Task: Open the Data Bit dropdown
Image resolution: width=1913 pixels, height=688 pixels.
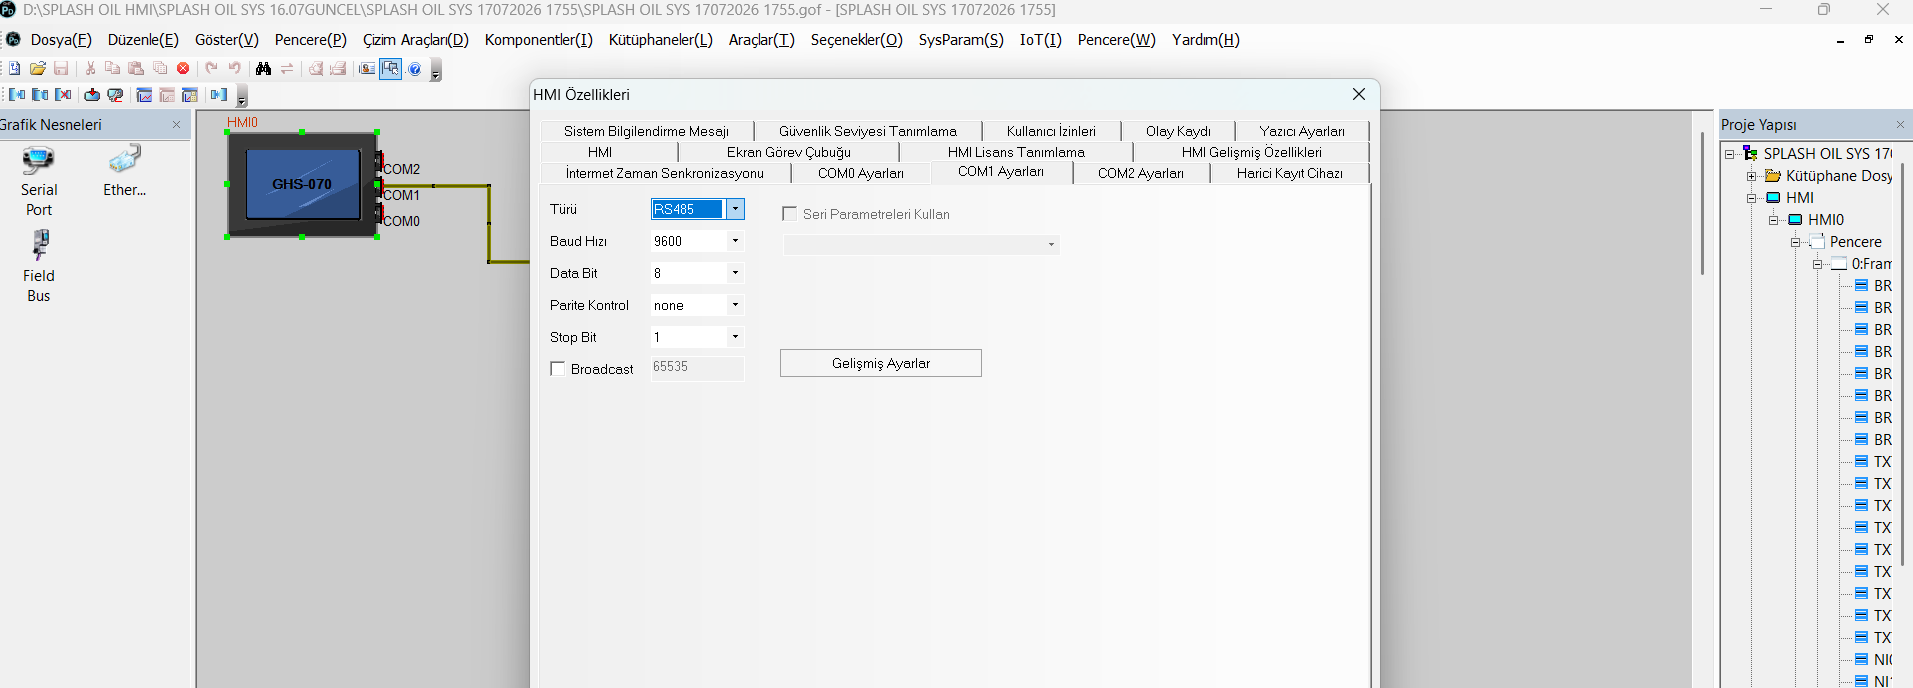Action: click(x=735, y=273)
